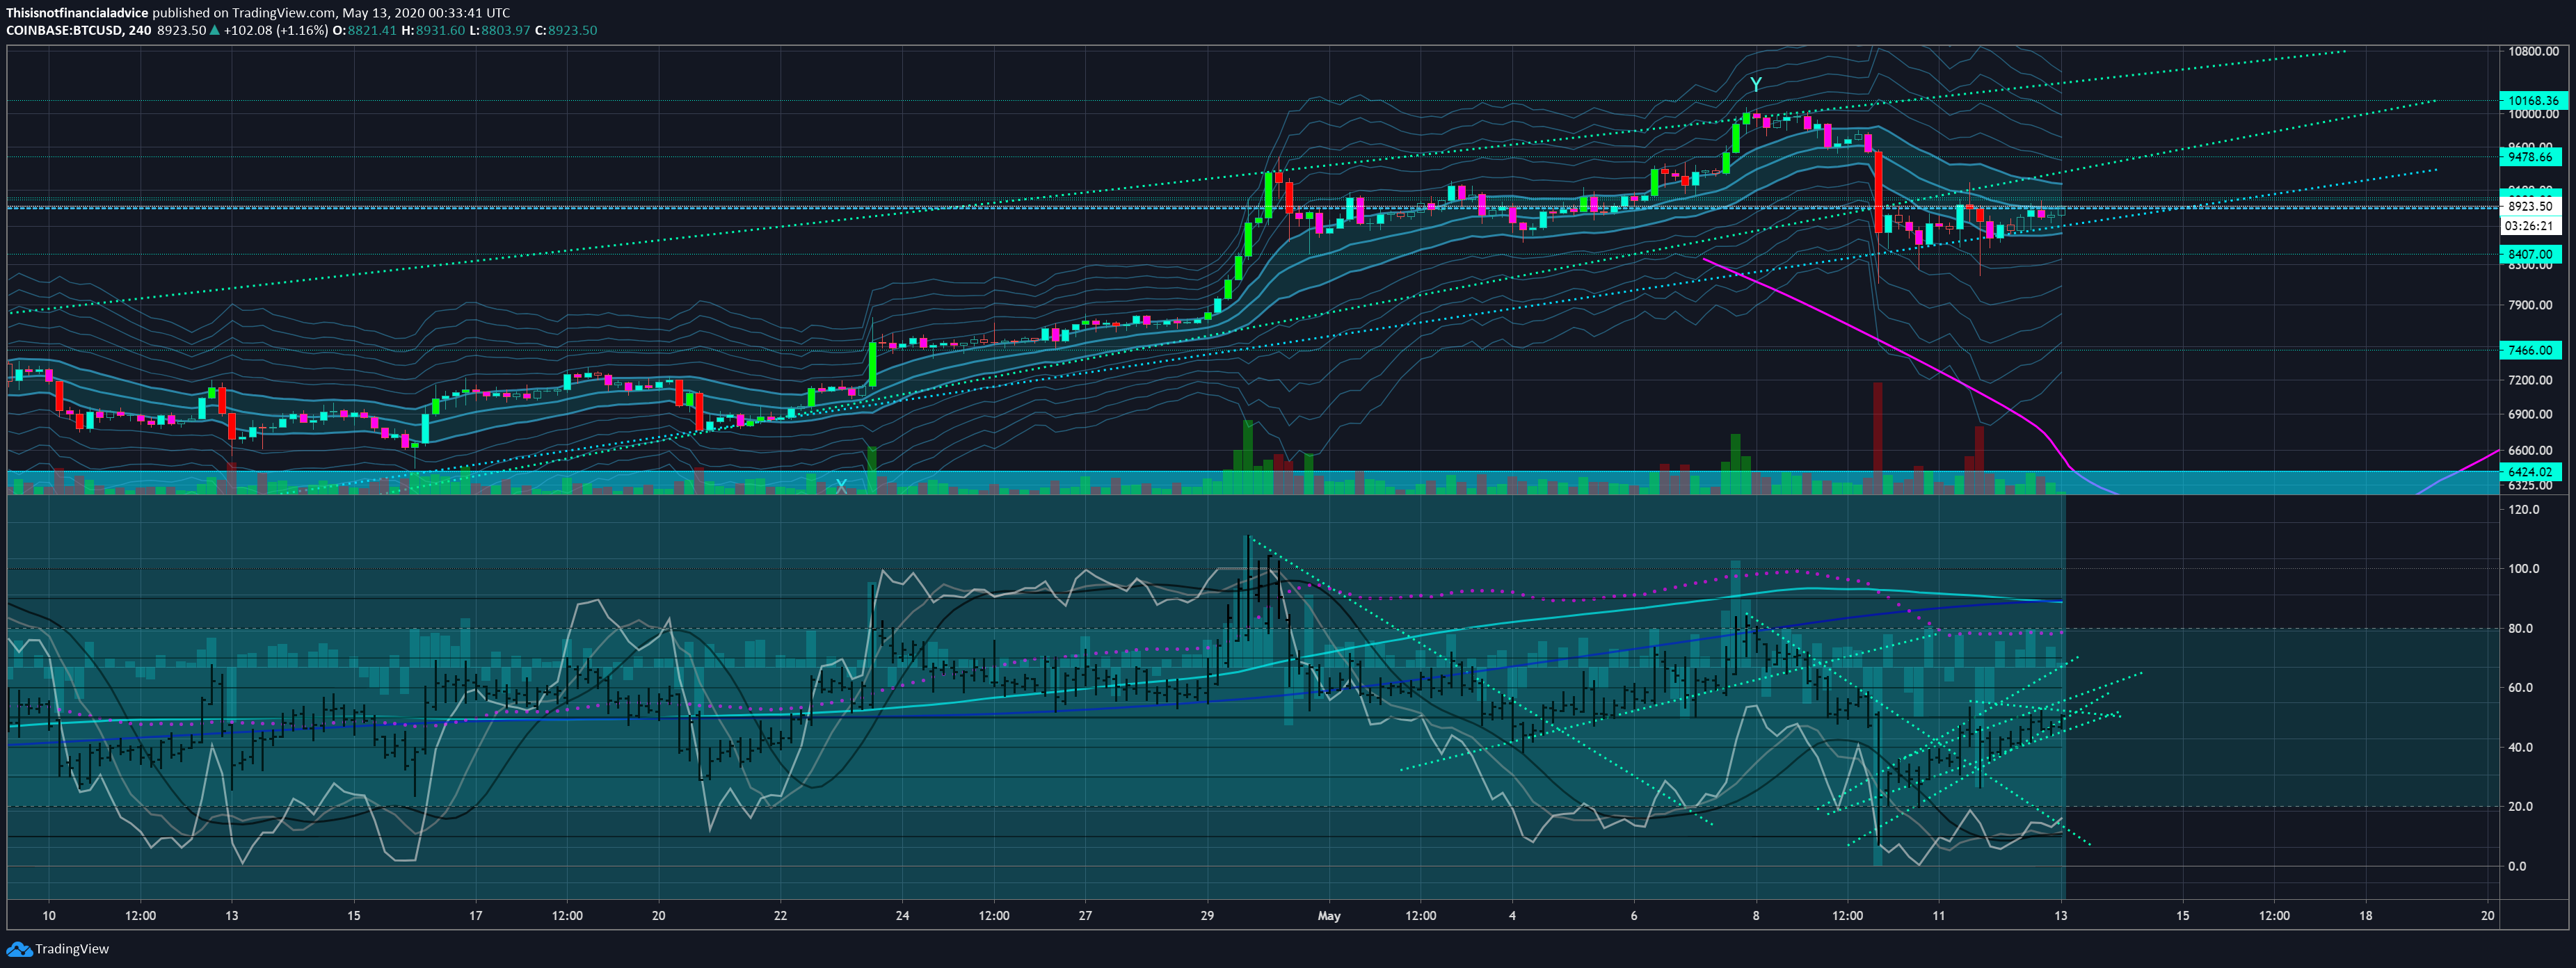Click the 40.0 oscillator axis label
Screen dimensions: 2576x968
pyautogui.click(x=2520, y=747)
